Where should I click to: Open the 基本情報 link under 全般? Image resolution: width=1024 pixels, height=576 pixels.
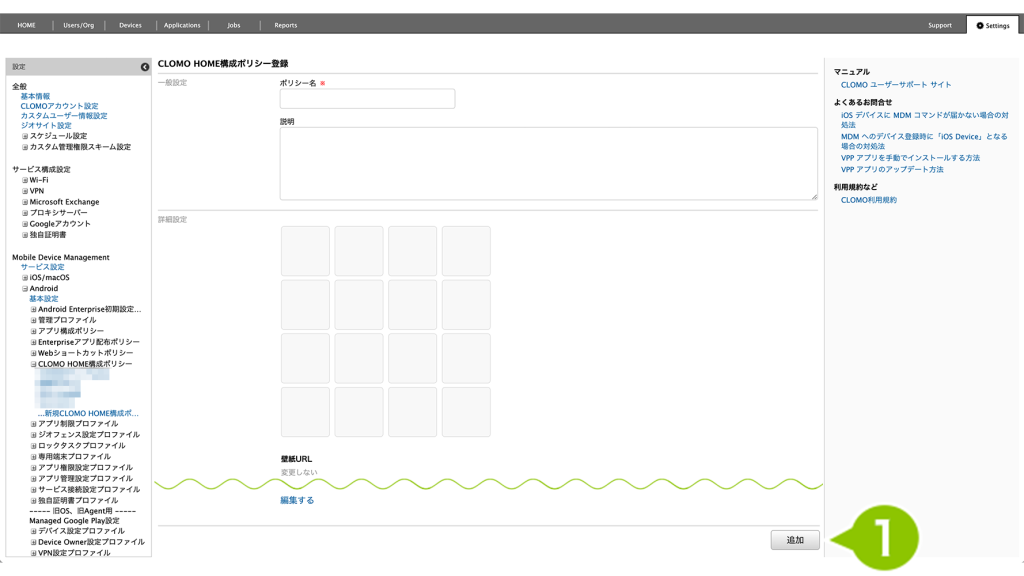pyautogui.click(x=35, y=96)
